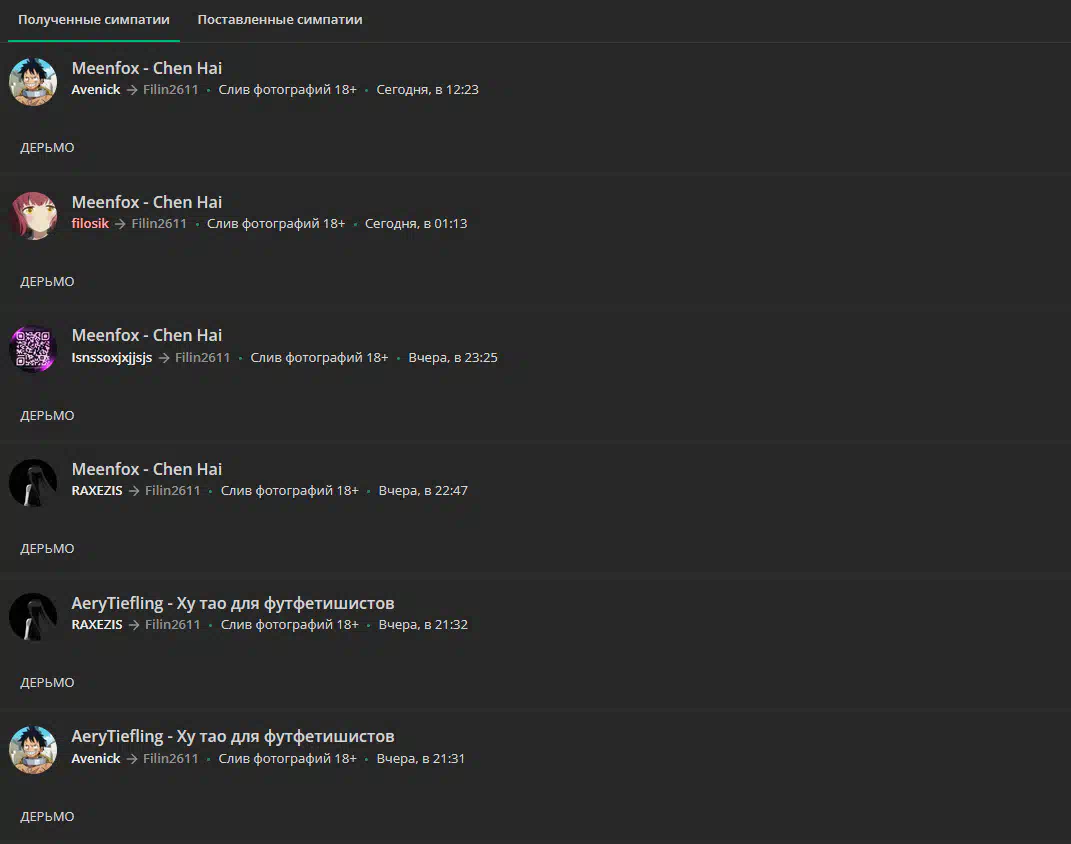Open Avenick's avatar from the 21:31 entry

(x=33, y=750)
